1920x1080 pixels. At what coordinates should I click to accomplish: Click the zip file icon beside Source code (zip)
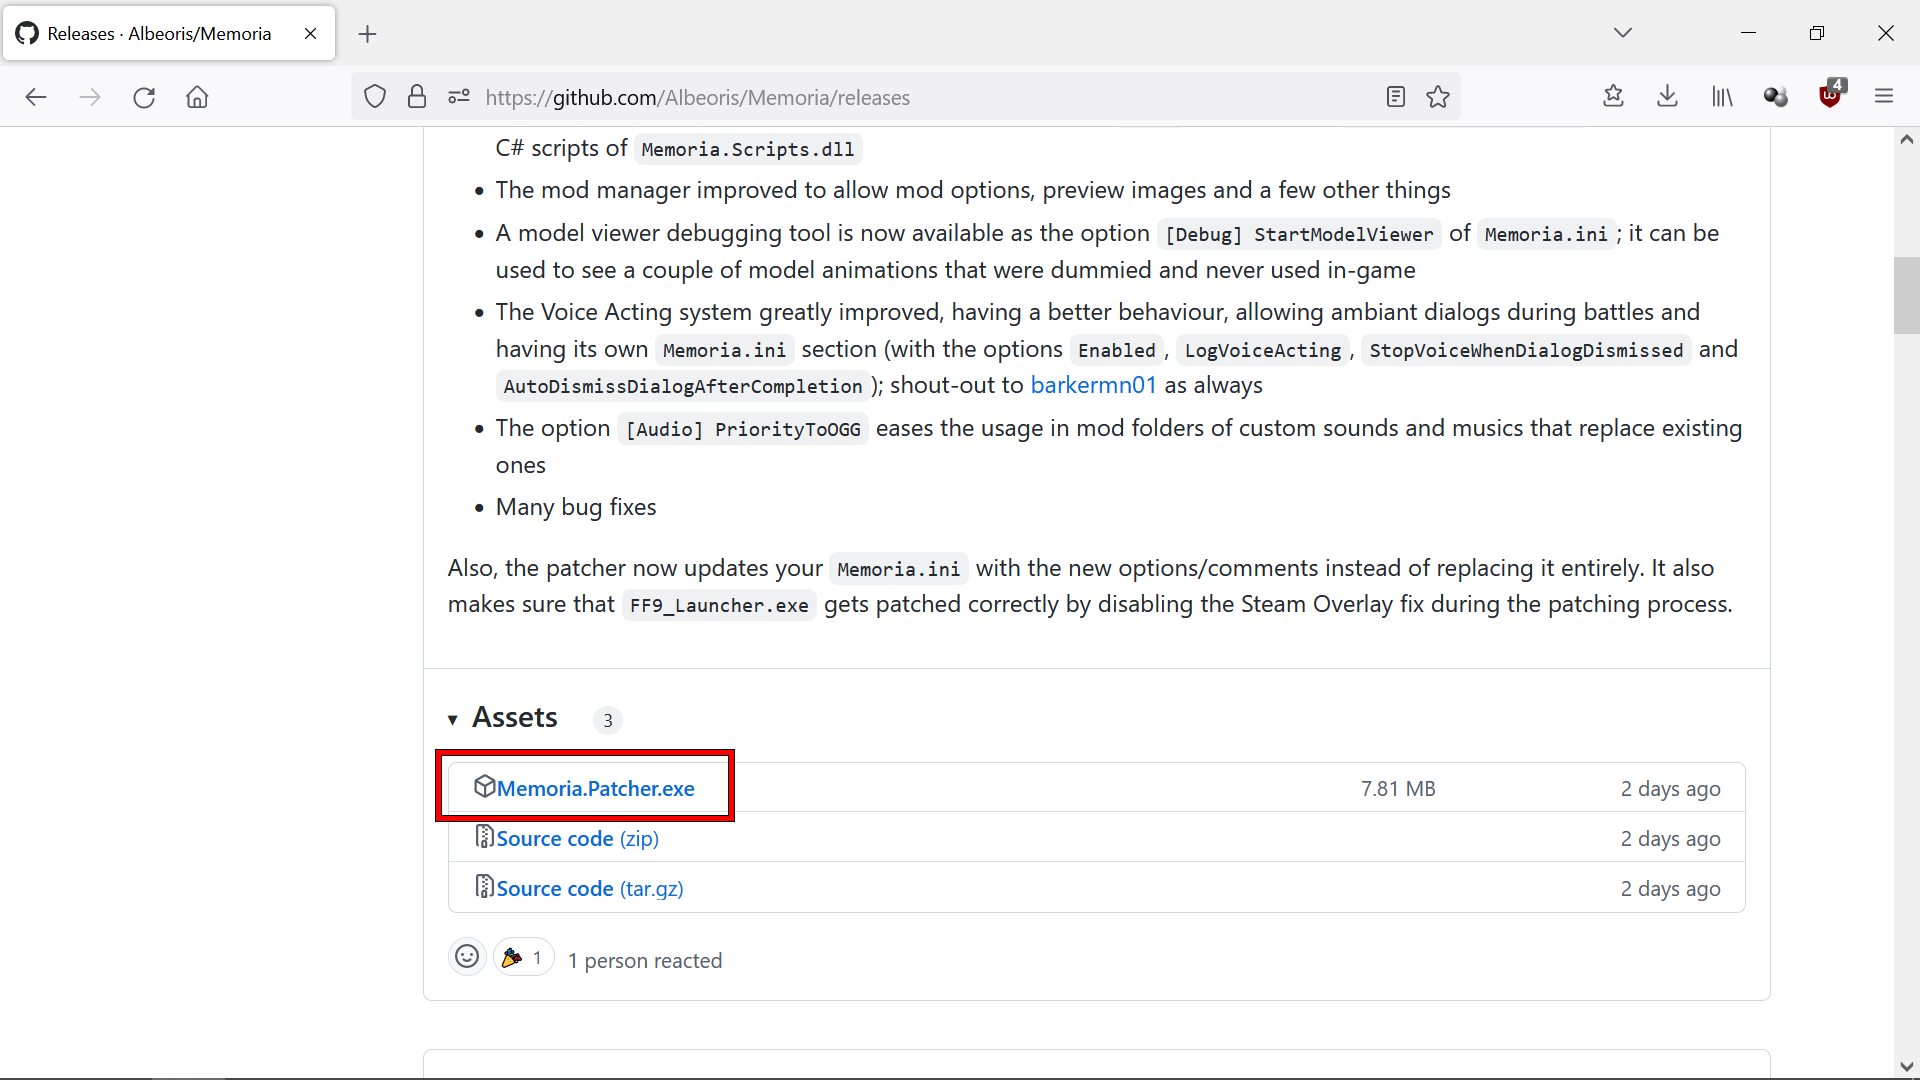484,836
